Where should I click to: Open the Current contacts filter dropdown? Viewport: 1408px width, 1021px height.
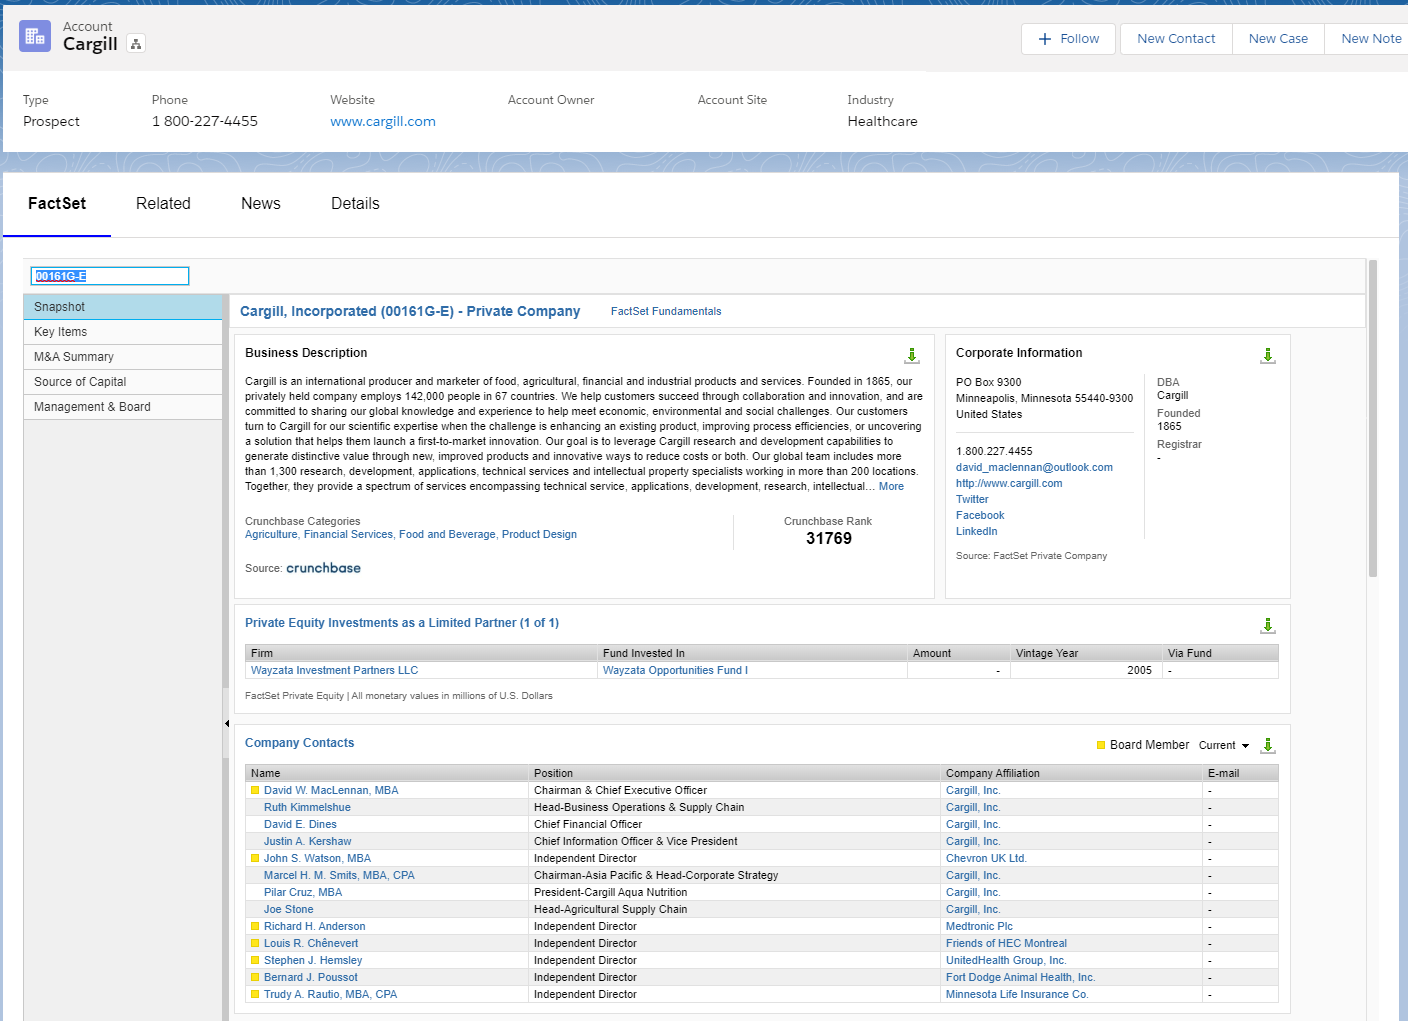[x=1224, y=745]
